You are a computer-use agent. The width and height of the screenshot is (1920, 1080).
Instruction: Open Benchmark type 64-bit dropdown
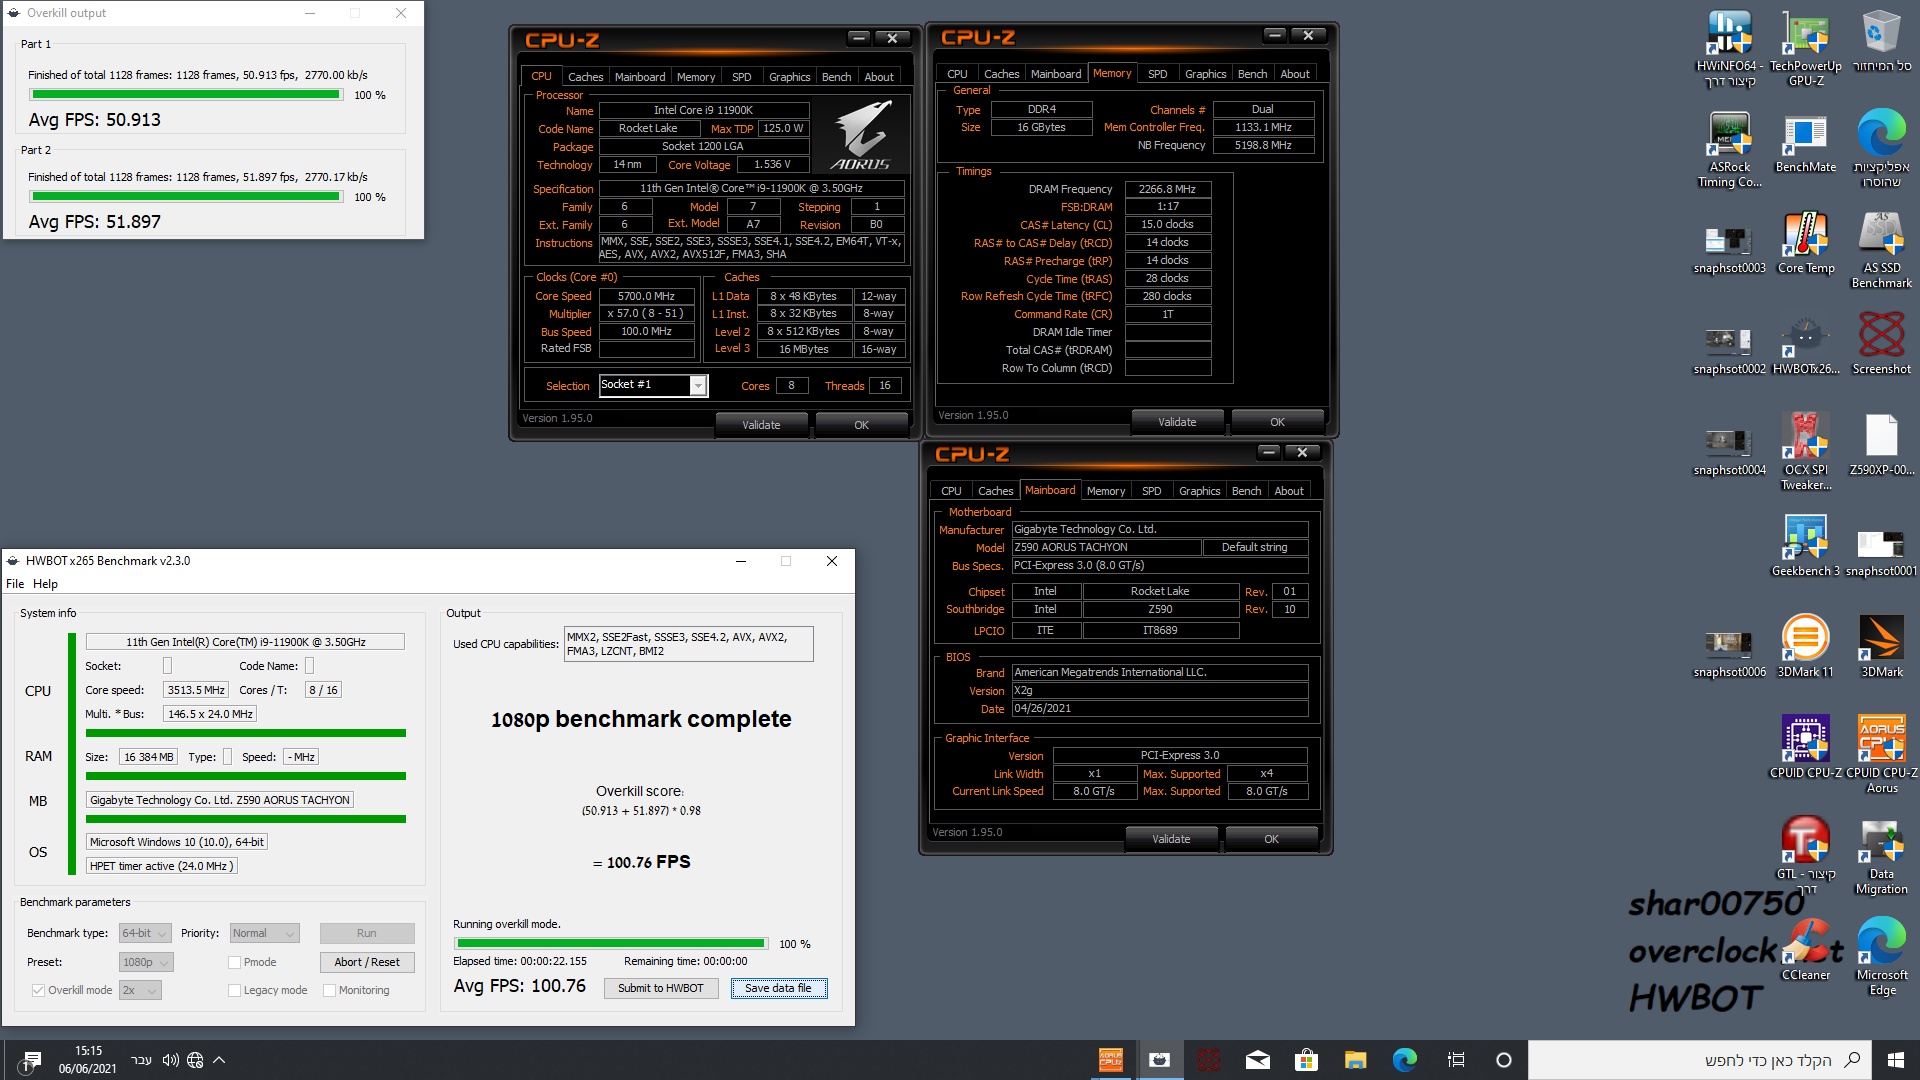[x=146, y=933]
